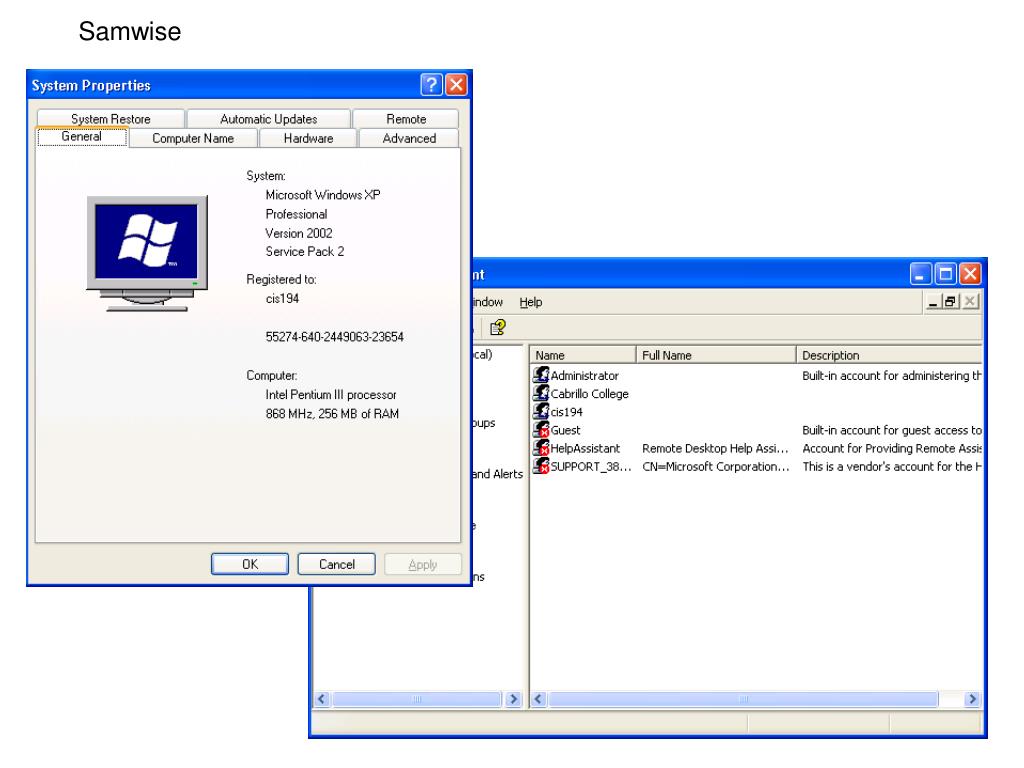The width and height of the screenshot is (1024, 768).
Task: Minimize the management console window
Action: tap(921, 274)
